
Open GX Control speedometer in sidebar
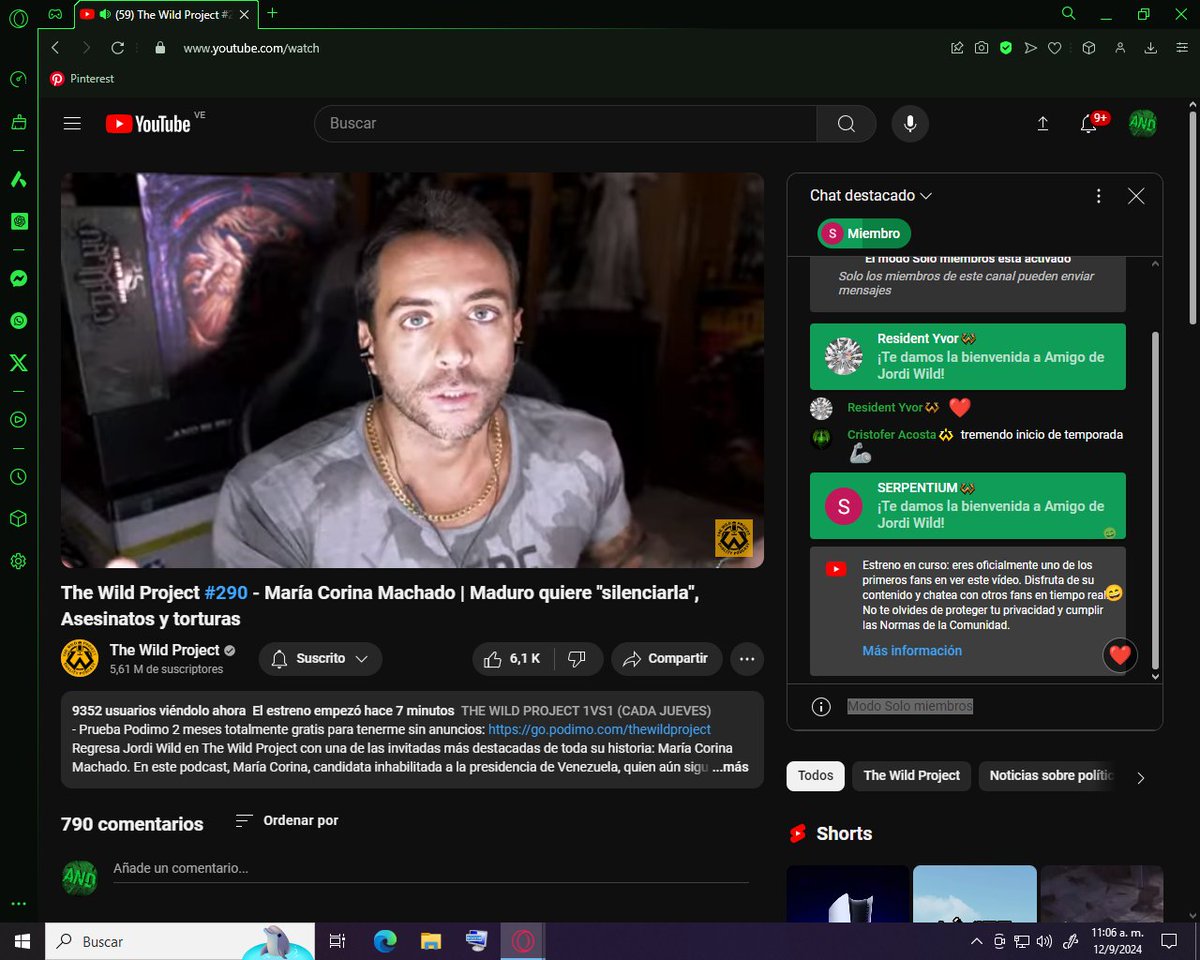(18, 80)
